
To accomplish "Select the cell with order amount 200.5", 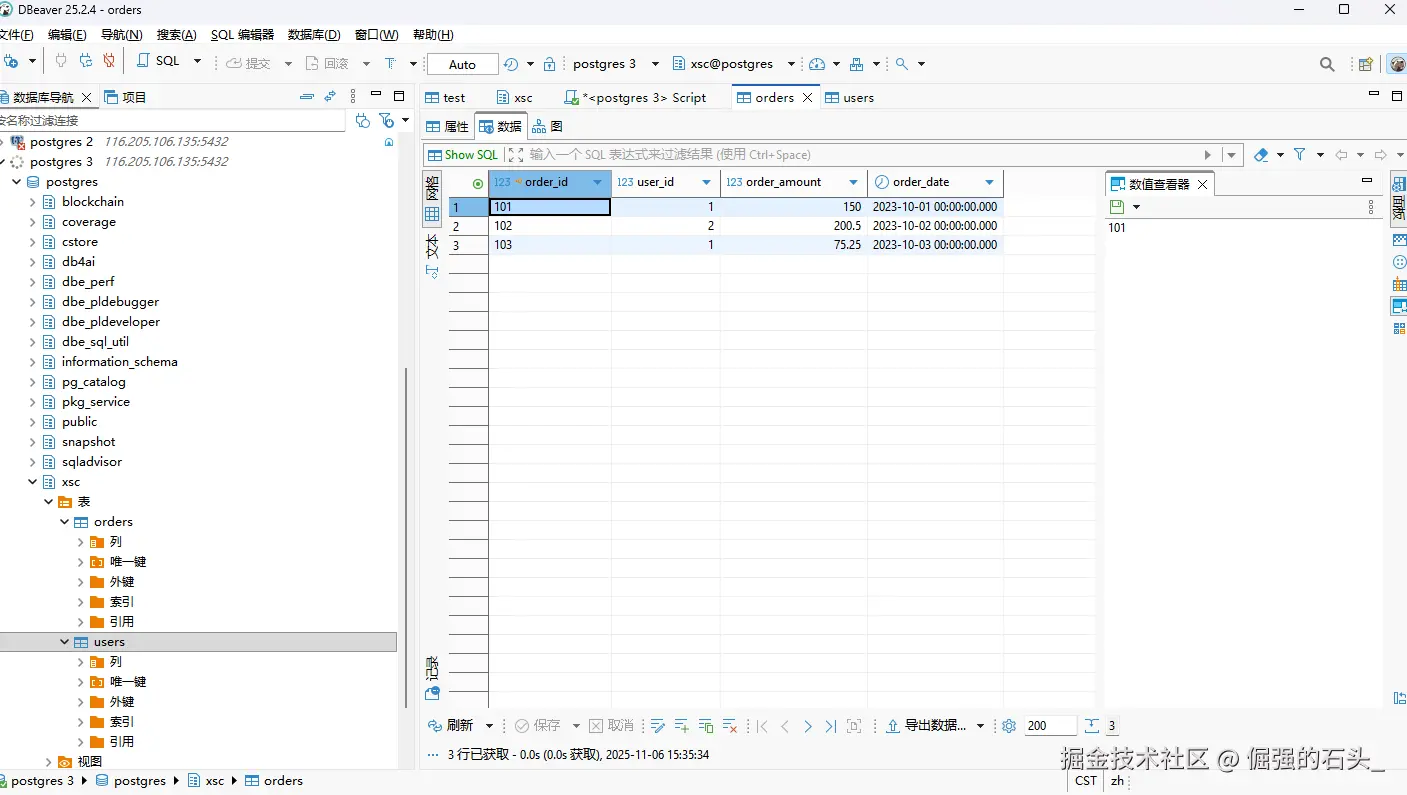I will [x=792, y=226].
